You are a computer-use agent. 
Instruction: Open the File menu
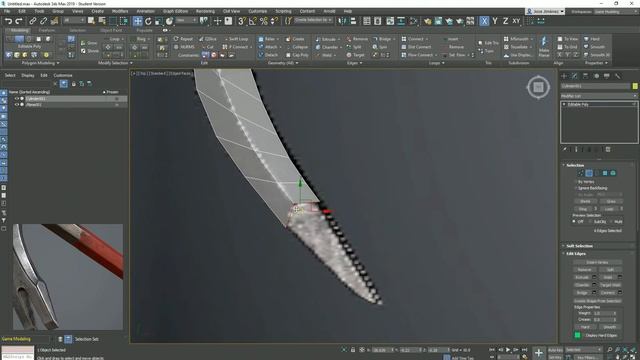(7, 11)
